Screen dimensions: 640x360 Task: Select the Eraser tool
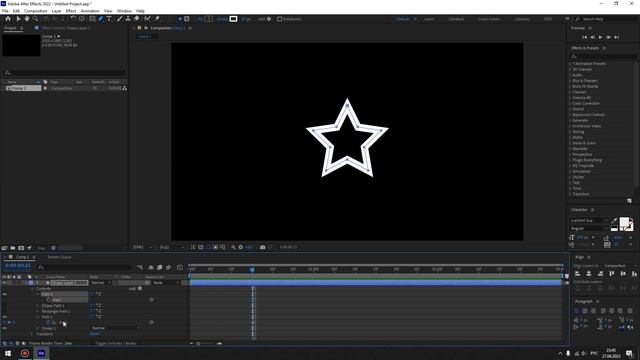pyautogui.click(x=136, y=19)
